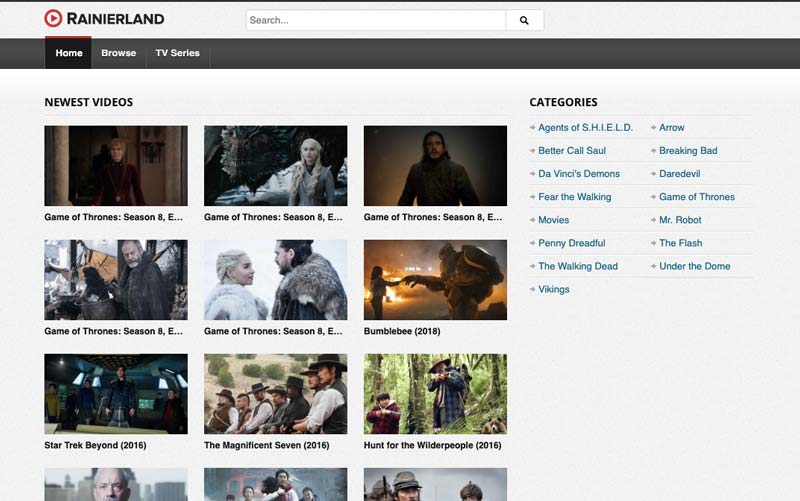This screenshot has width=800, height=501.
Task: Open the Browse tab
Action: [118, 53]
